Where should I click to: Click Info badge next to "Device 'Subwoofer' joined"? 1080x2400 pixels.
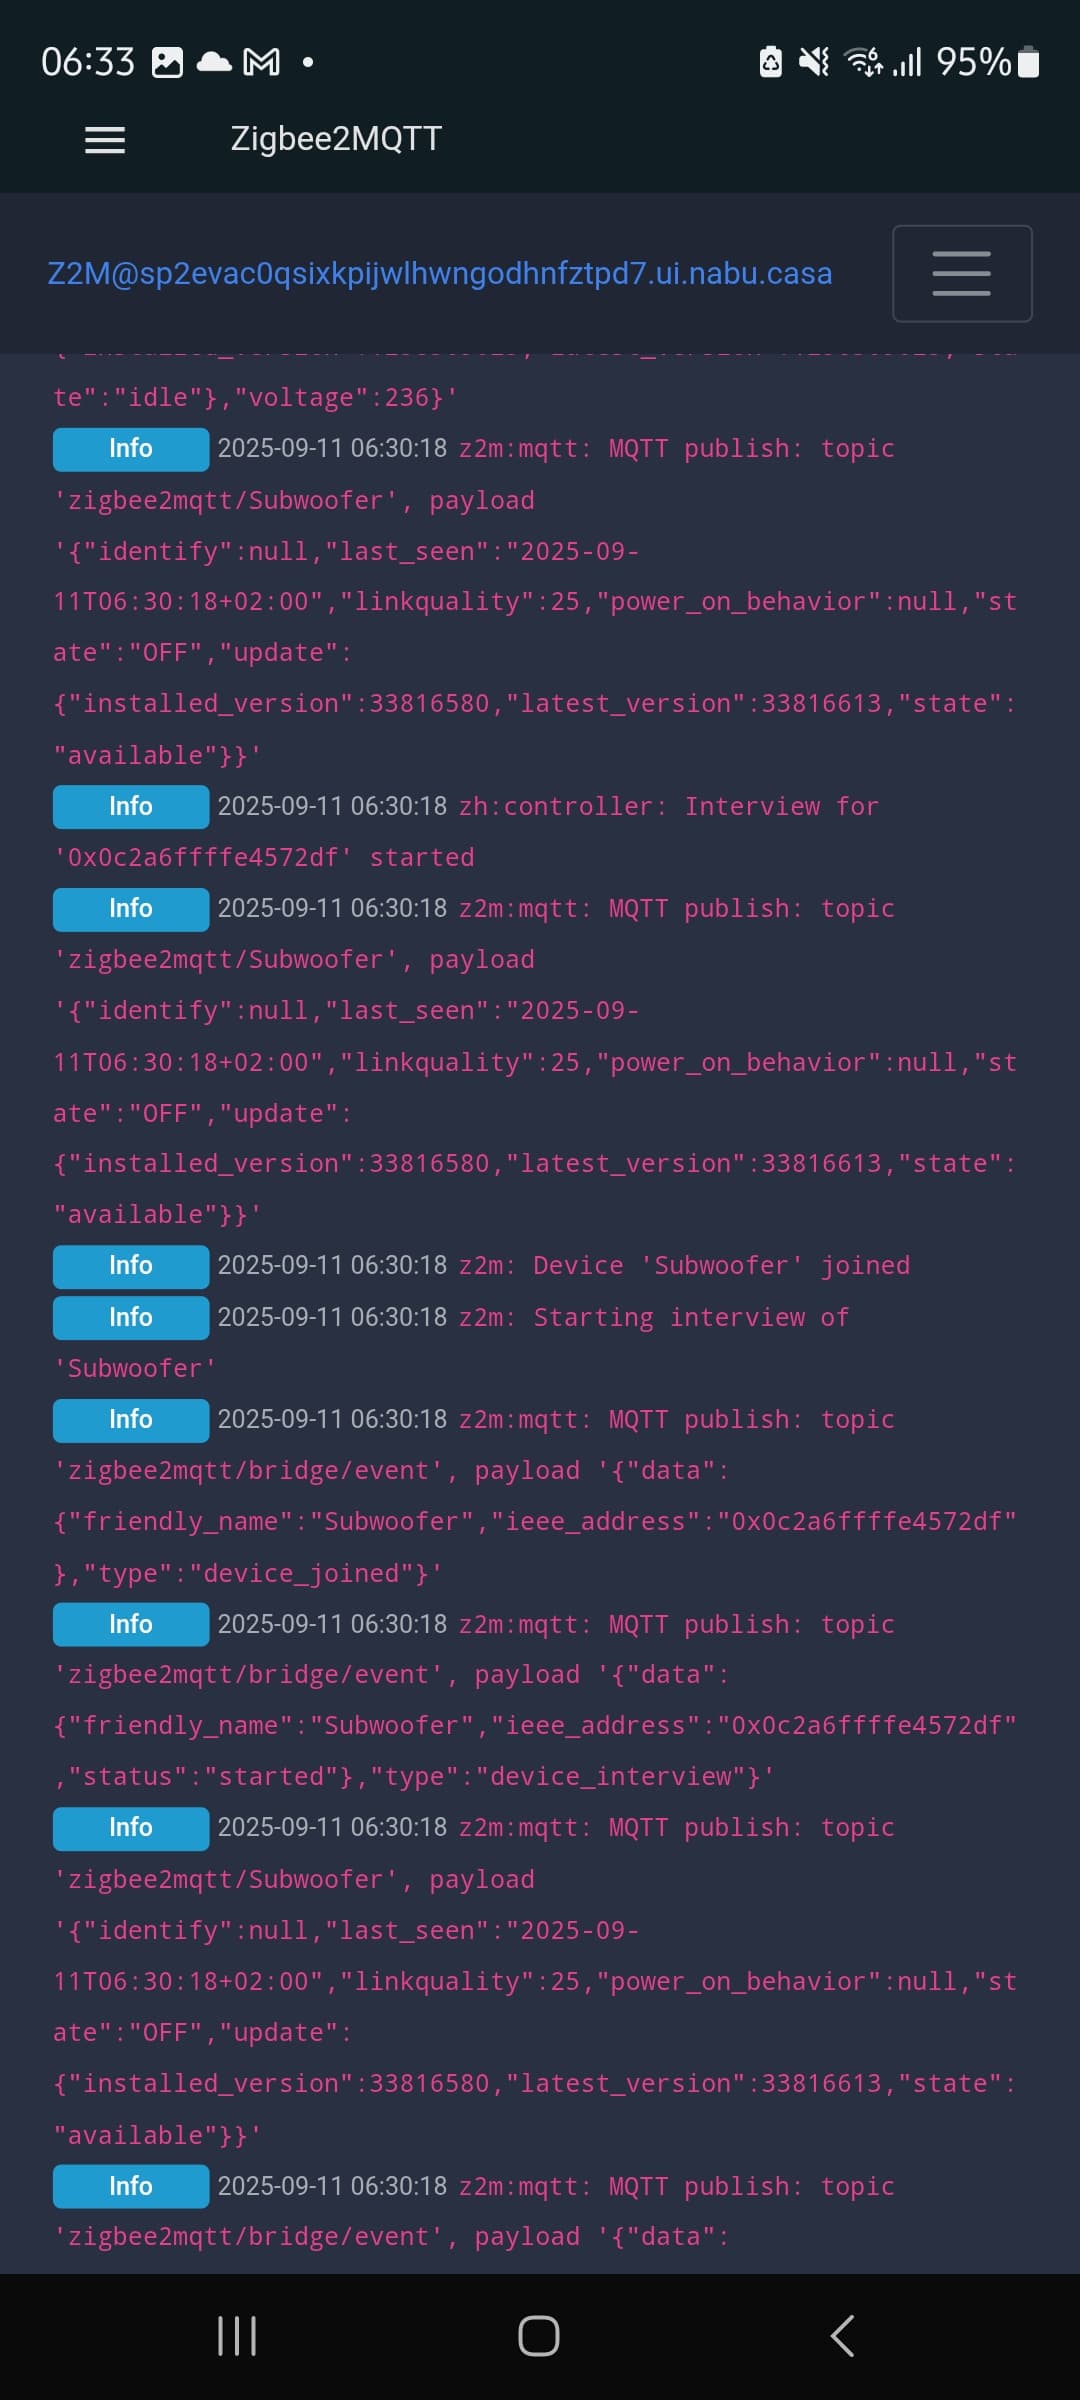pyautogui.click(x=131, y=1265)
